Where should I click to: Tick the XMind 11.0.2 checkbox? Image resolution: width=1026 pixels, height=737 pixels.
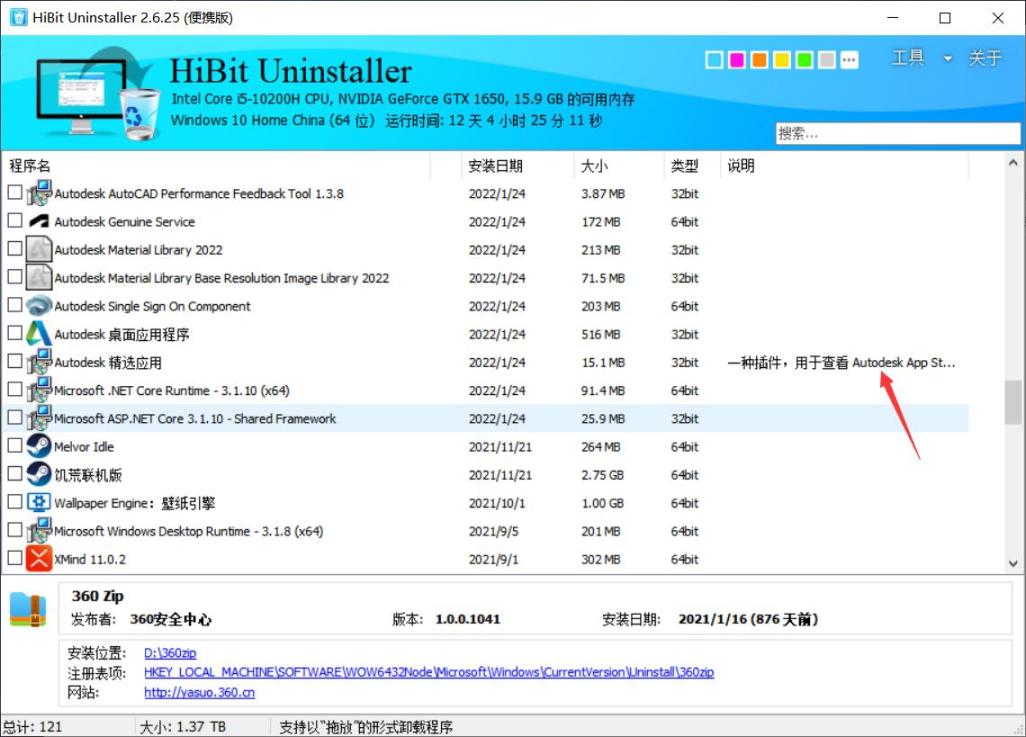pos(14,558)
